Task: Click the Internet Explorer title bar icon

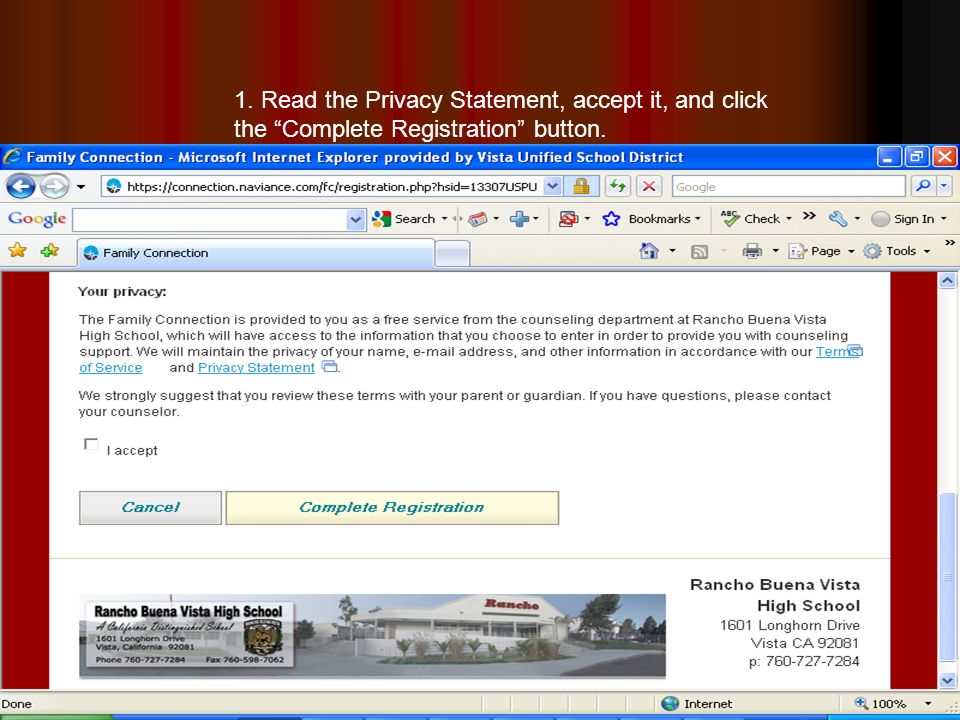Action: pos(12,157)
